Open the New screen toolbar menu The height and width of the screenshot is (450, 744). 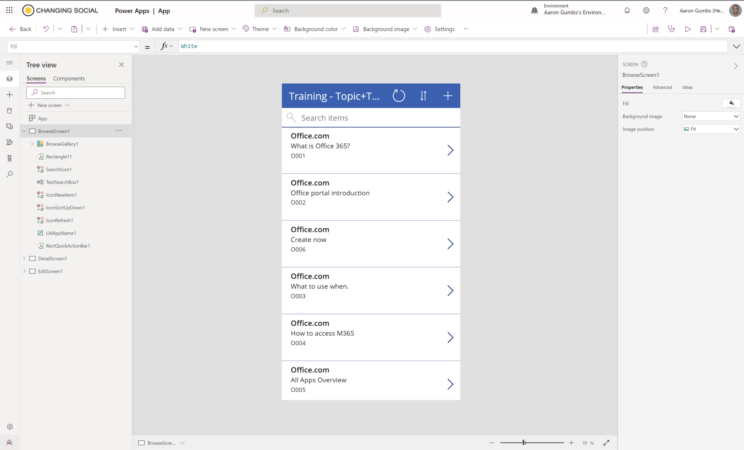point(213,29)
